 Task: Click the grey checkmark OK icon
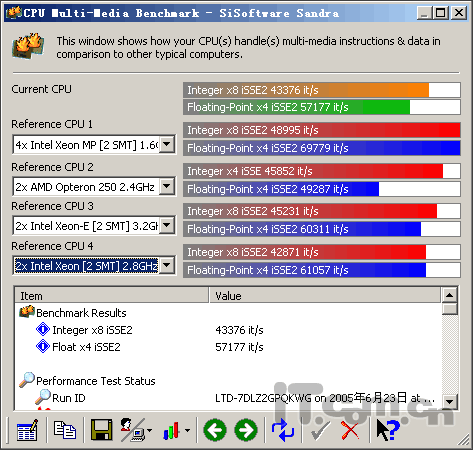point(320,431)
